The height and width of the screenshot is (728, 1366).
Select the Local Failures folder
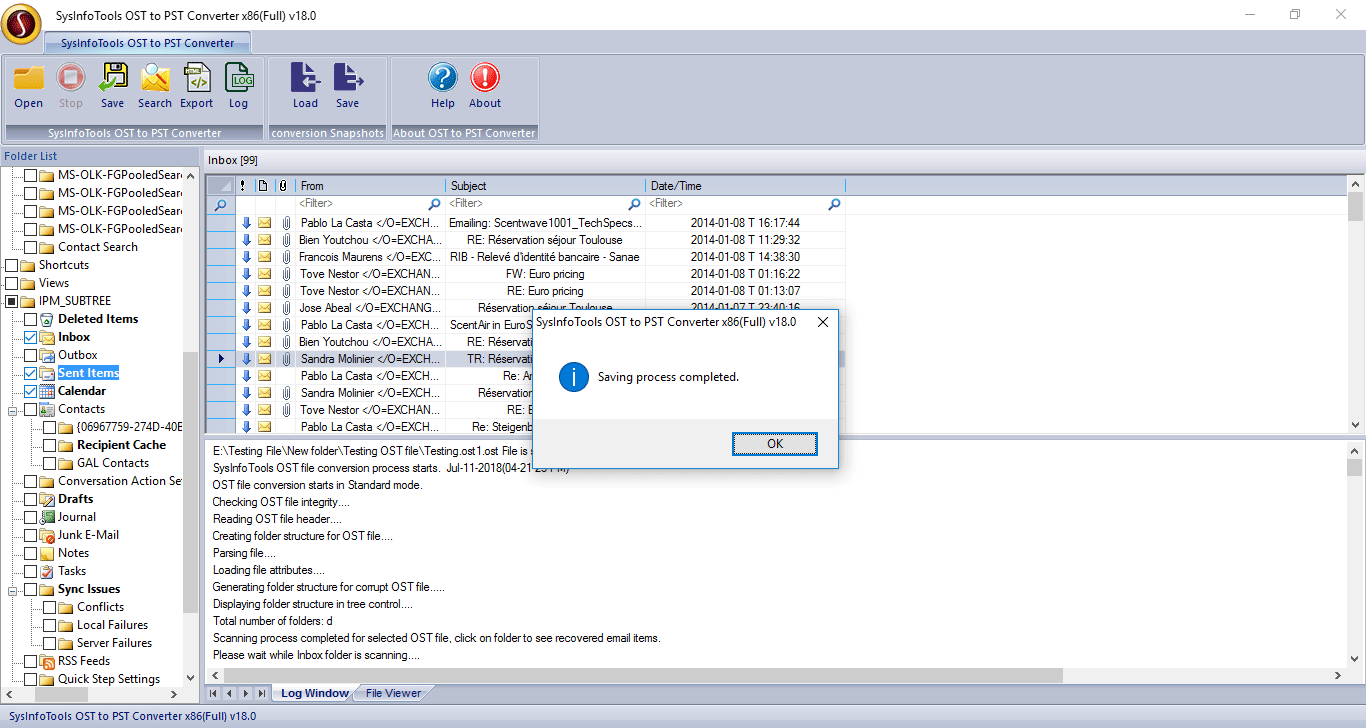pos(112,625)
